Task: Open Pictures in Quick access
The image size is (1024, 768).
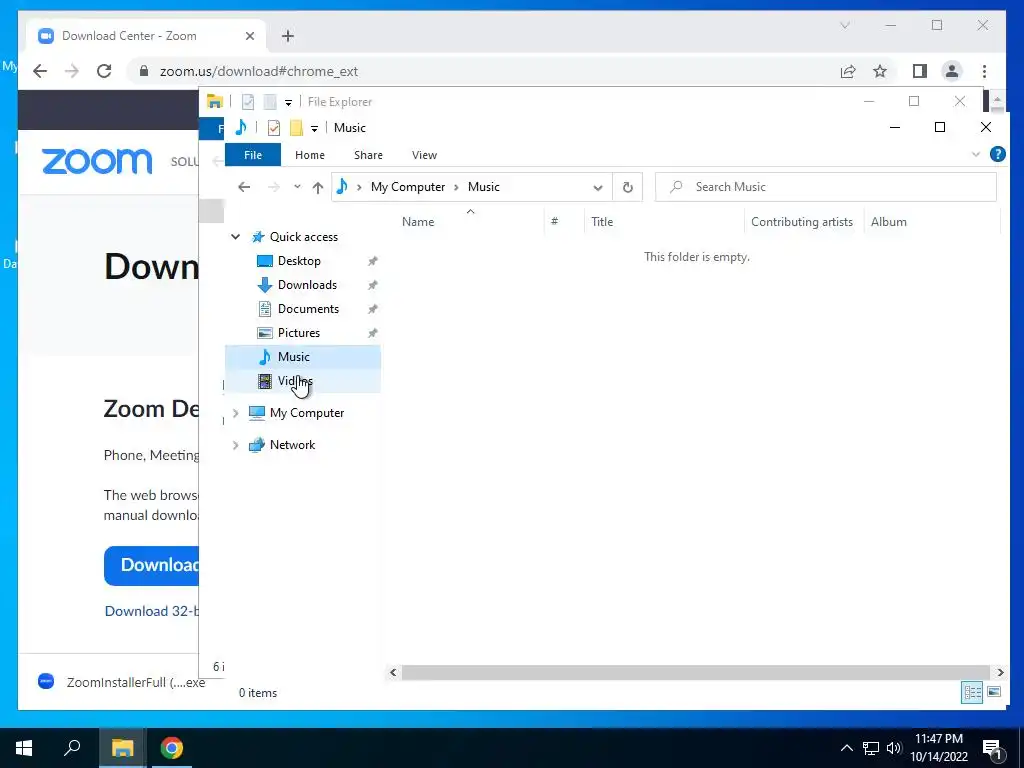Action: click(298, 333)
